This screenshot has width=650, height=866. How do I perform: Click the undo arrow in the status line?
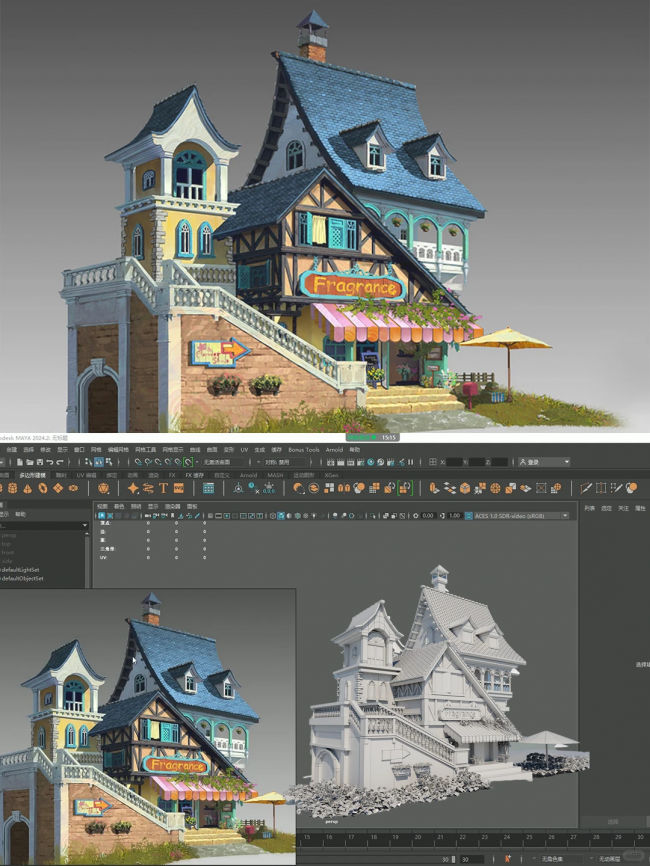coord(52,462)
